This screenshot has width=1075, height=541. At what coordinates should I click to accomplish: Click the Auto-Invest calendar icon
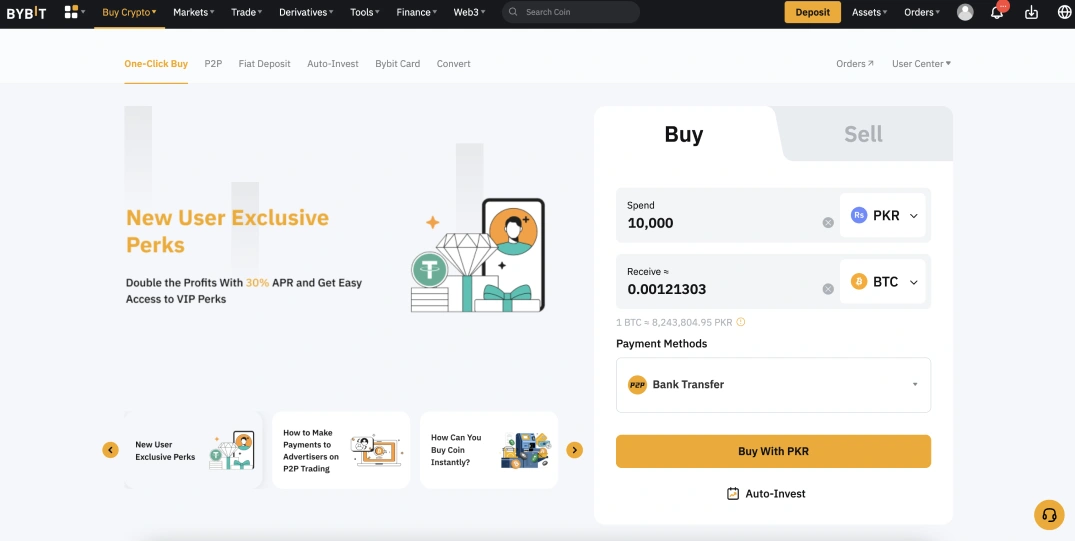click(733, 494)
